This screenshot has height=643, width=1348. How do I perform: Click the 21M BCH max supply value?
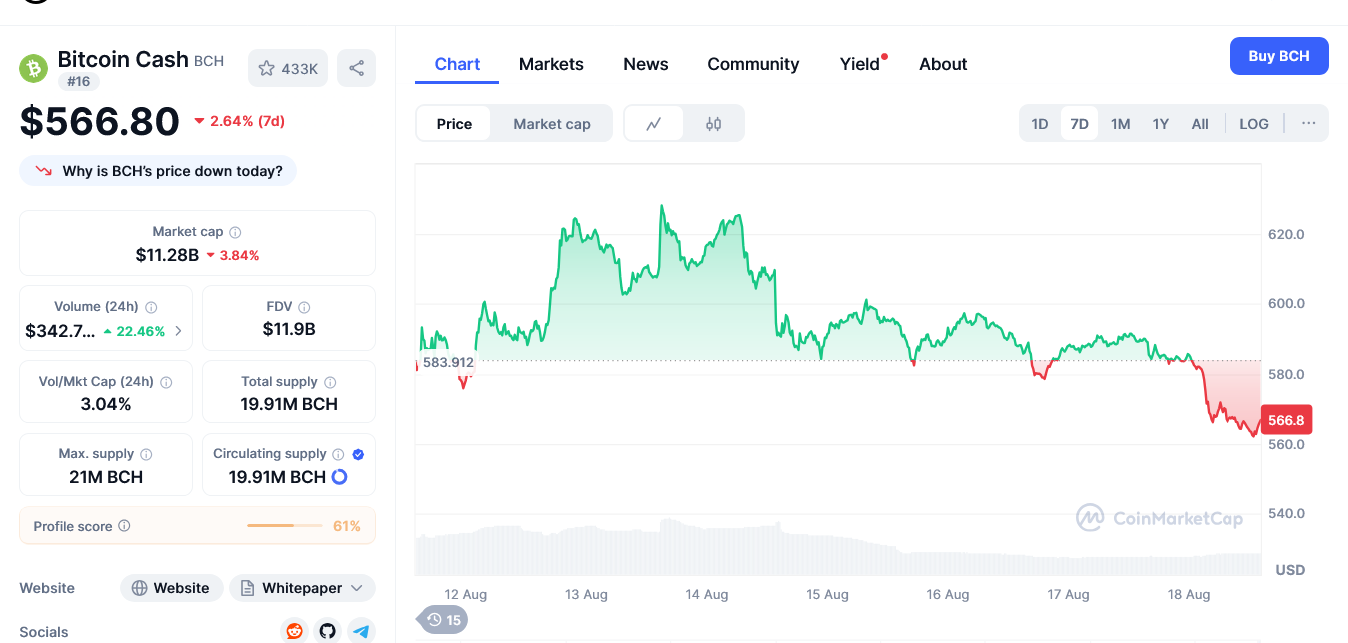(106, 477)
